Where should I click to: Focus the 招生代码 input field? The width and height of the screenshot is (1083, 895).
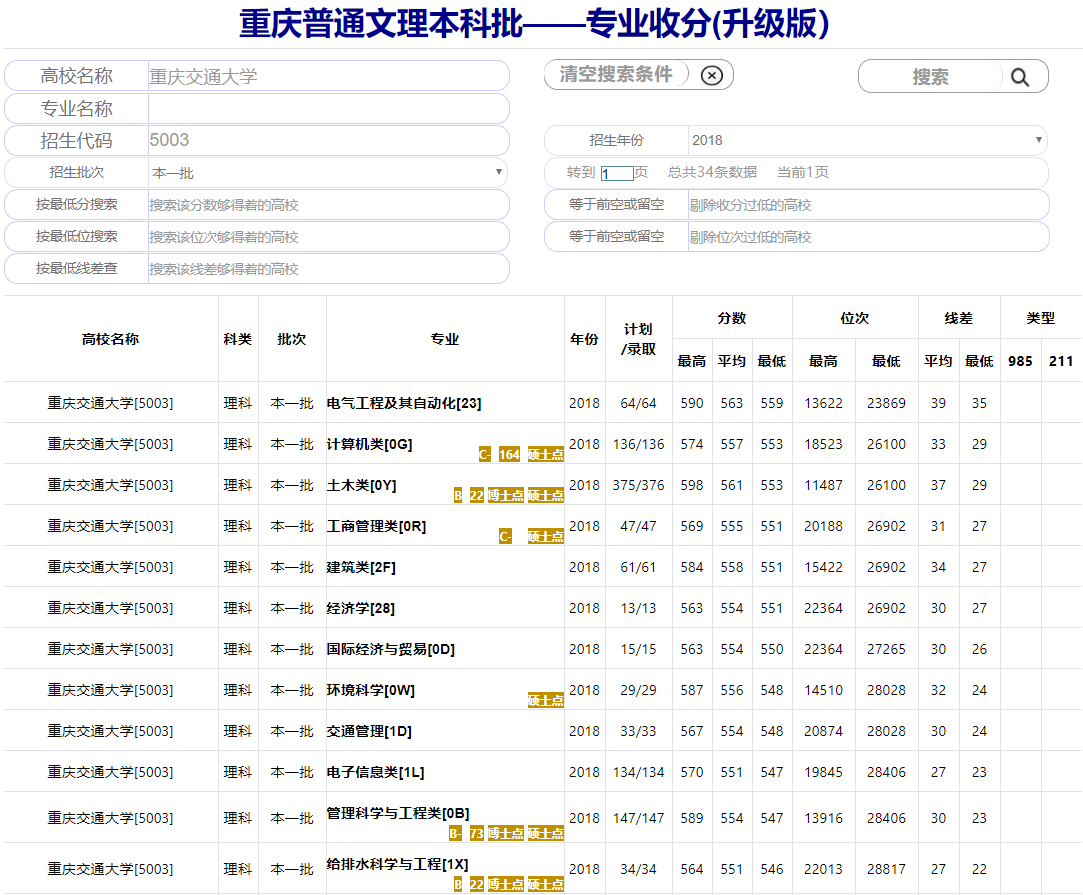(x=328, y=140)
